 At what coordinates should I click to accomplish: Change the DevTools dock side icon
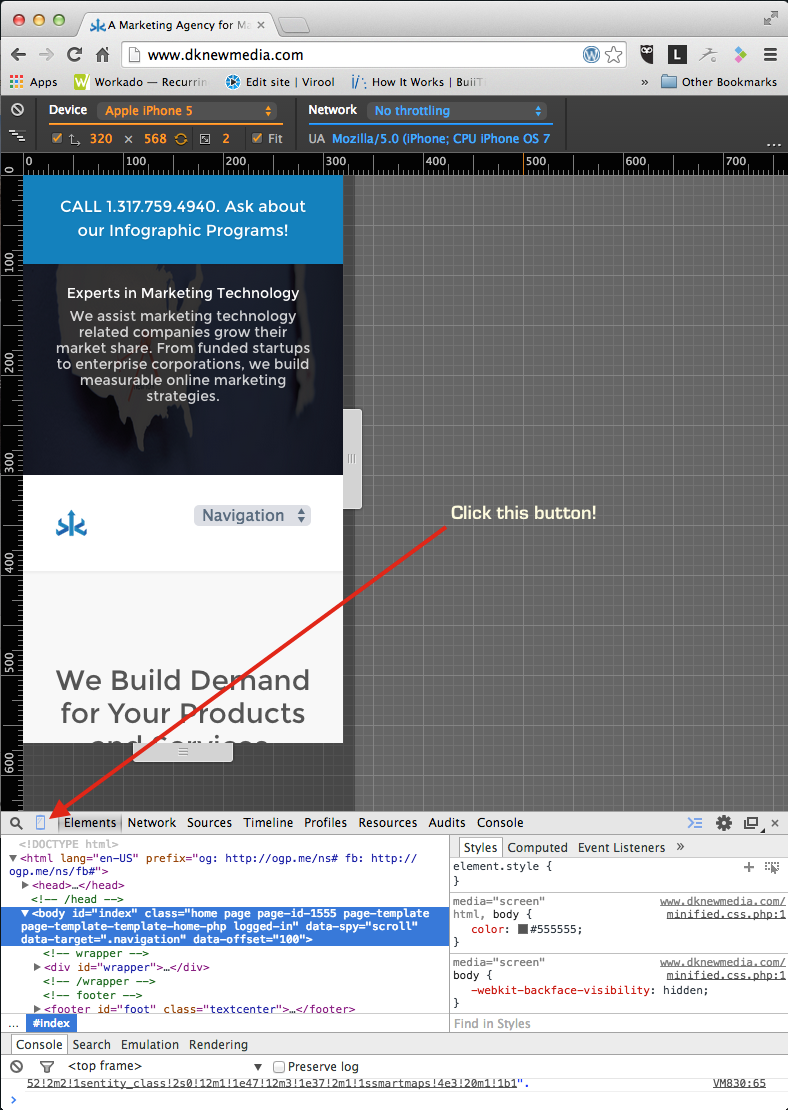pos(751,823)
